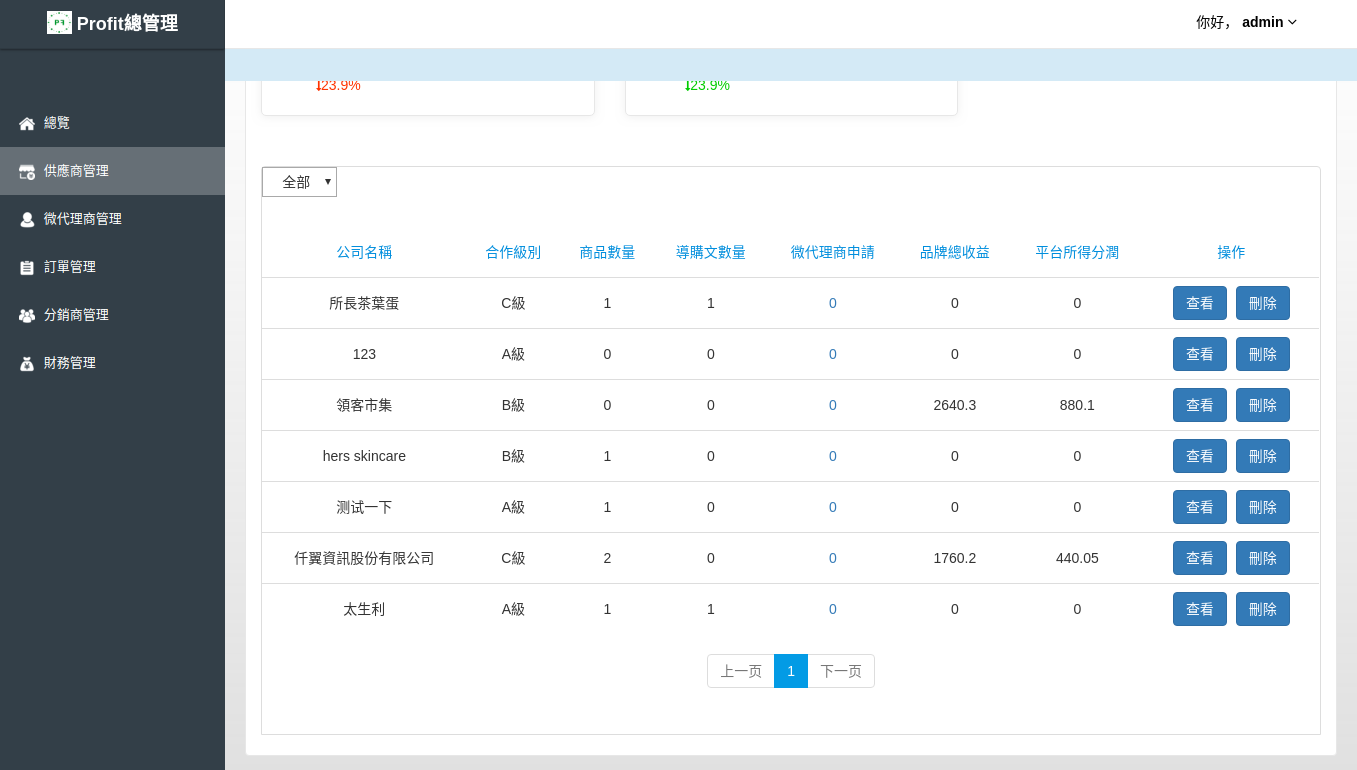
Task: Click the 1760.2 brand revenue value
Action: [x=955, y=558]
